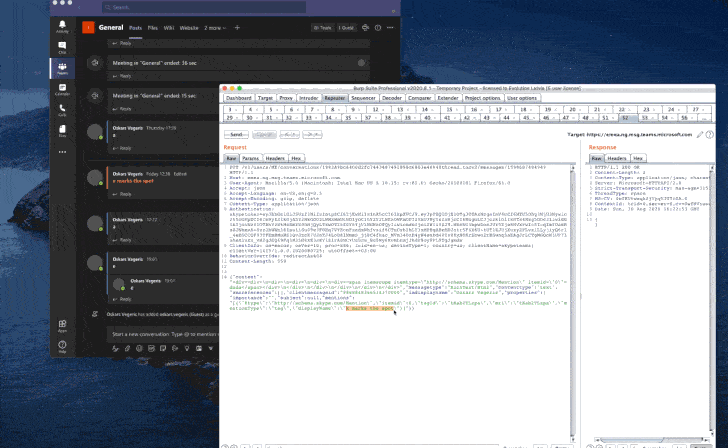Open channel info icon in Teams header
This screenshot has height=448, width=728.
click(x=378, y=28)
